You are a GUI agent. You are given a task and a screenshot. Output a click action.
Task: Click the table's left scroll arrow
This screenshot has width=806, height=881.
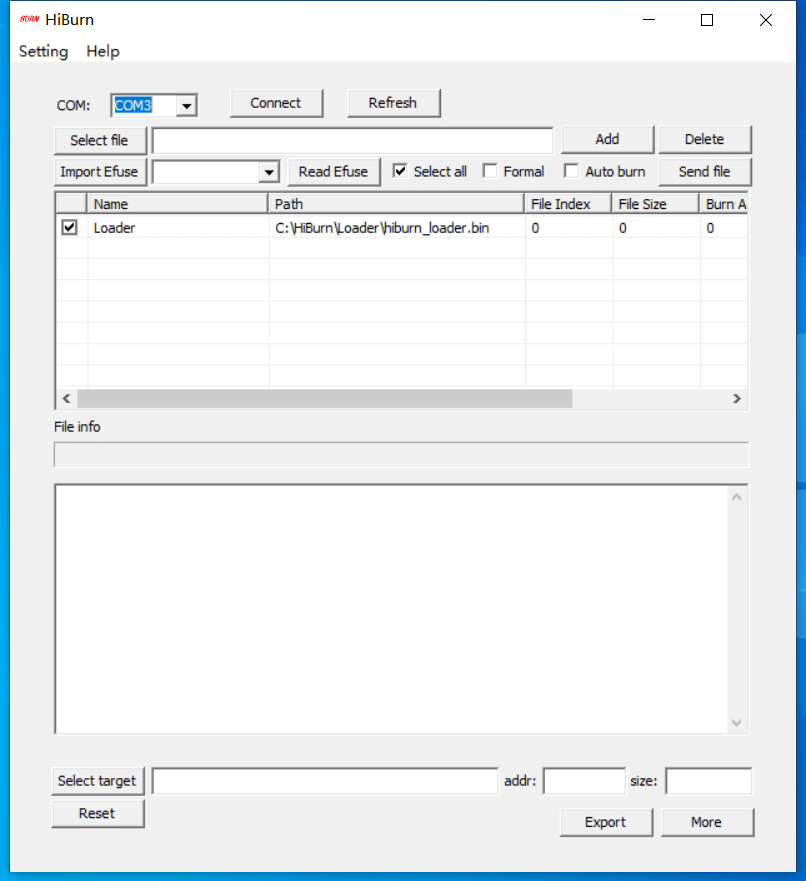pos(66,398)
